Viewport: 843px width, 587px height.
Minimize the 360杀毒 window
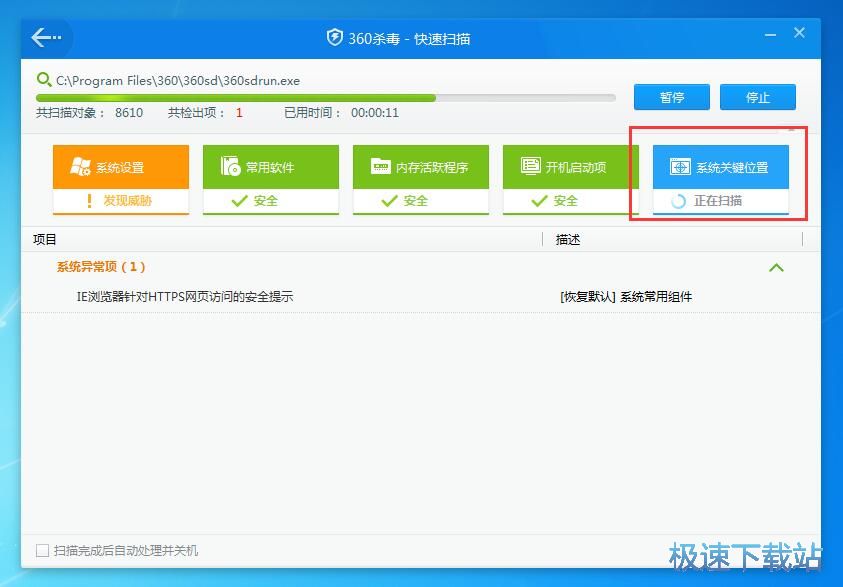click(770, 35)
